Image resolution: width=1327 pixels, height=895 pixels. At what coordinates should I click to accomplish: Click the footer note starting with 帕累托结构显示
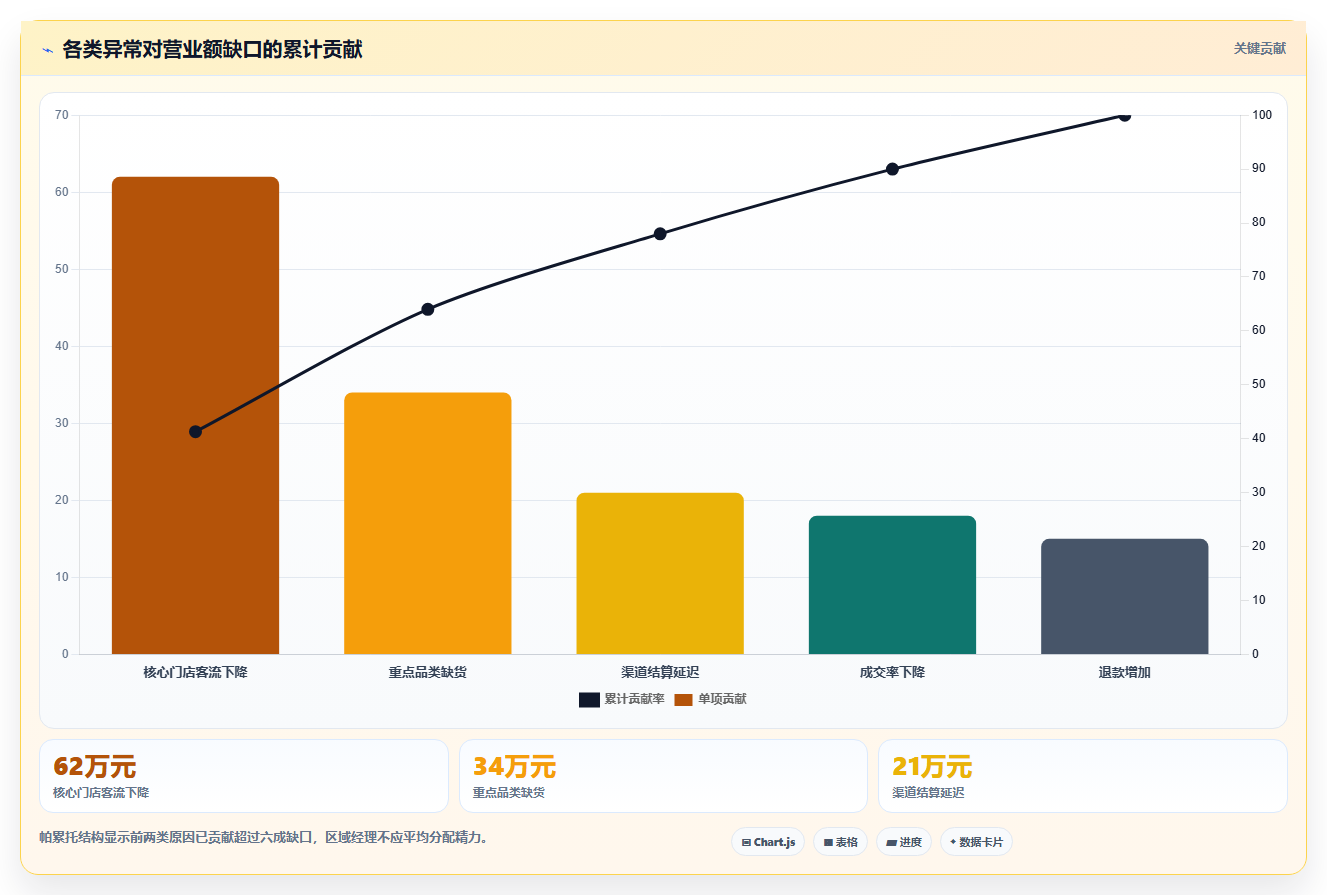265,837
